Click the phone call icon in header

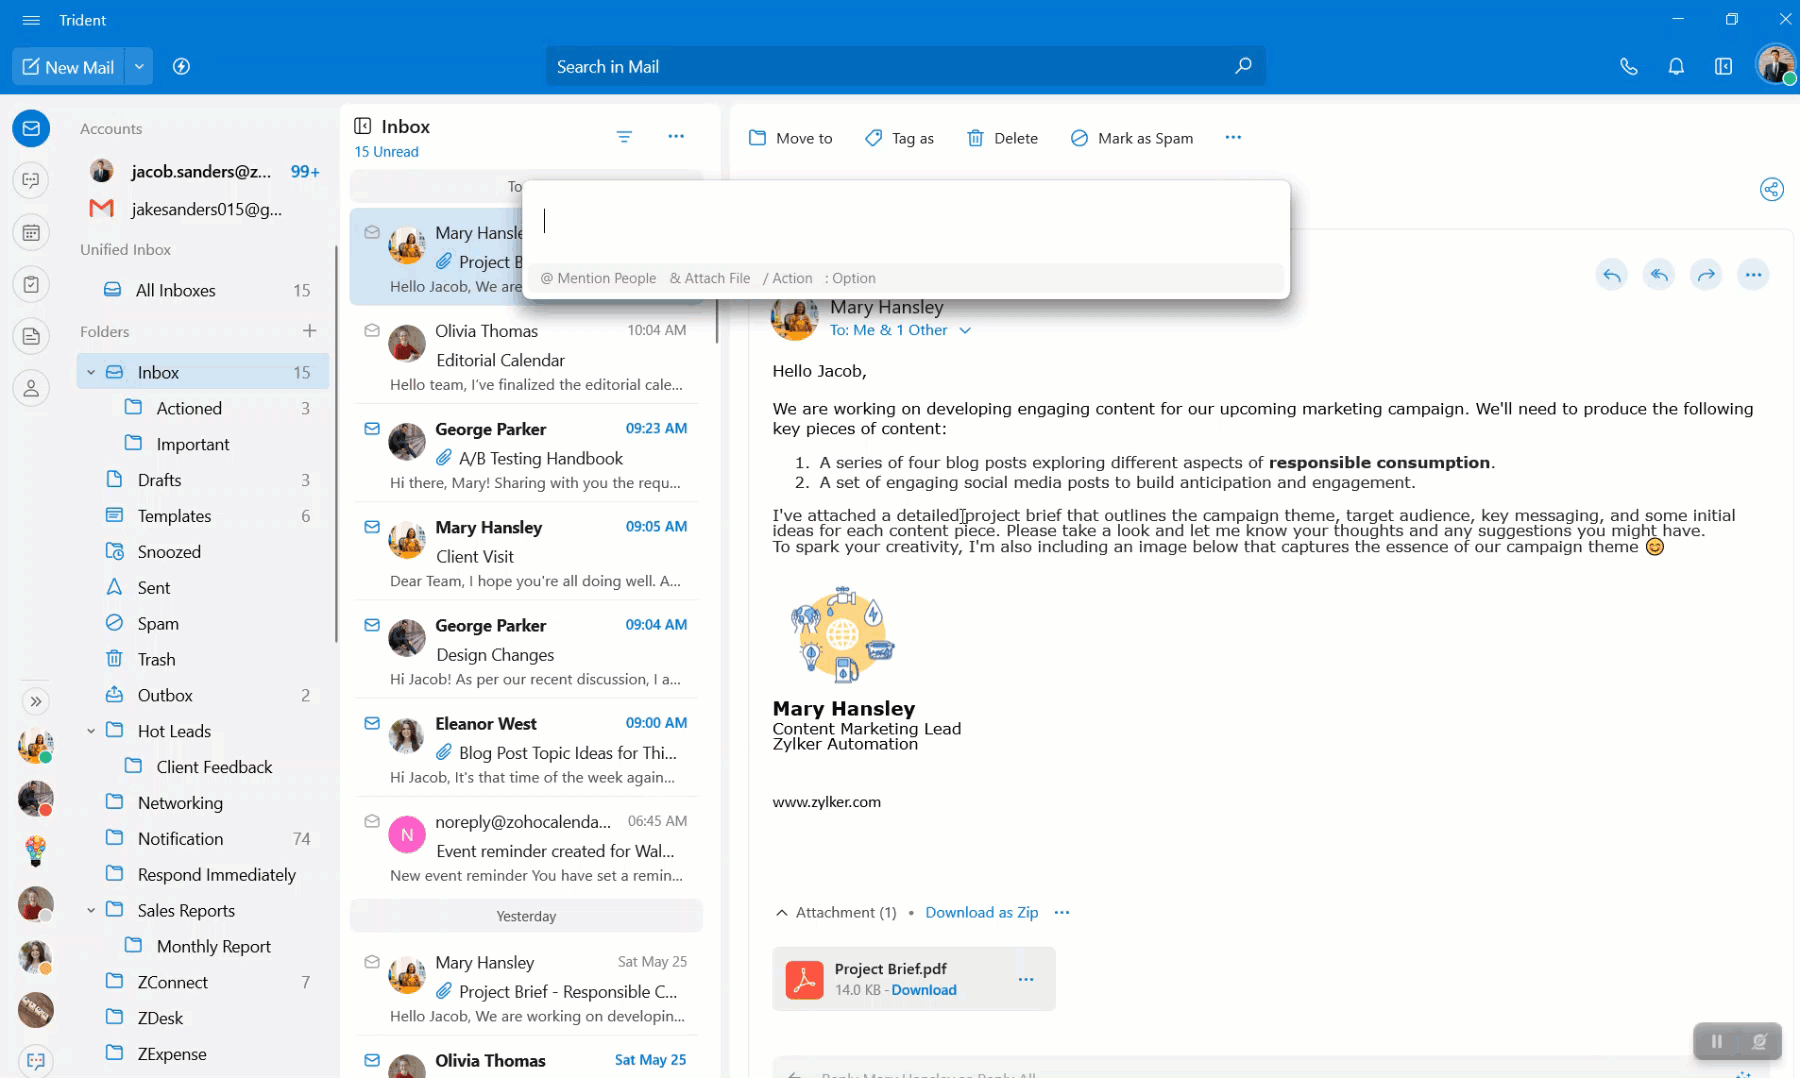pos(1628,67)
